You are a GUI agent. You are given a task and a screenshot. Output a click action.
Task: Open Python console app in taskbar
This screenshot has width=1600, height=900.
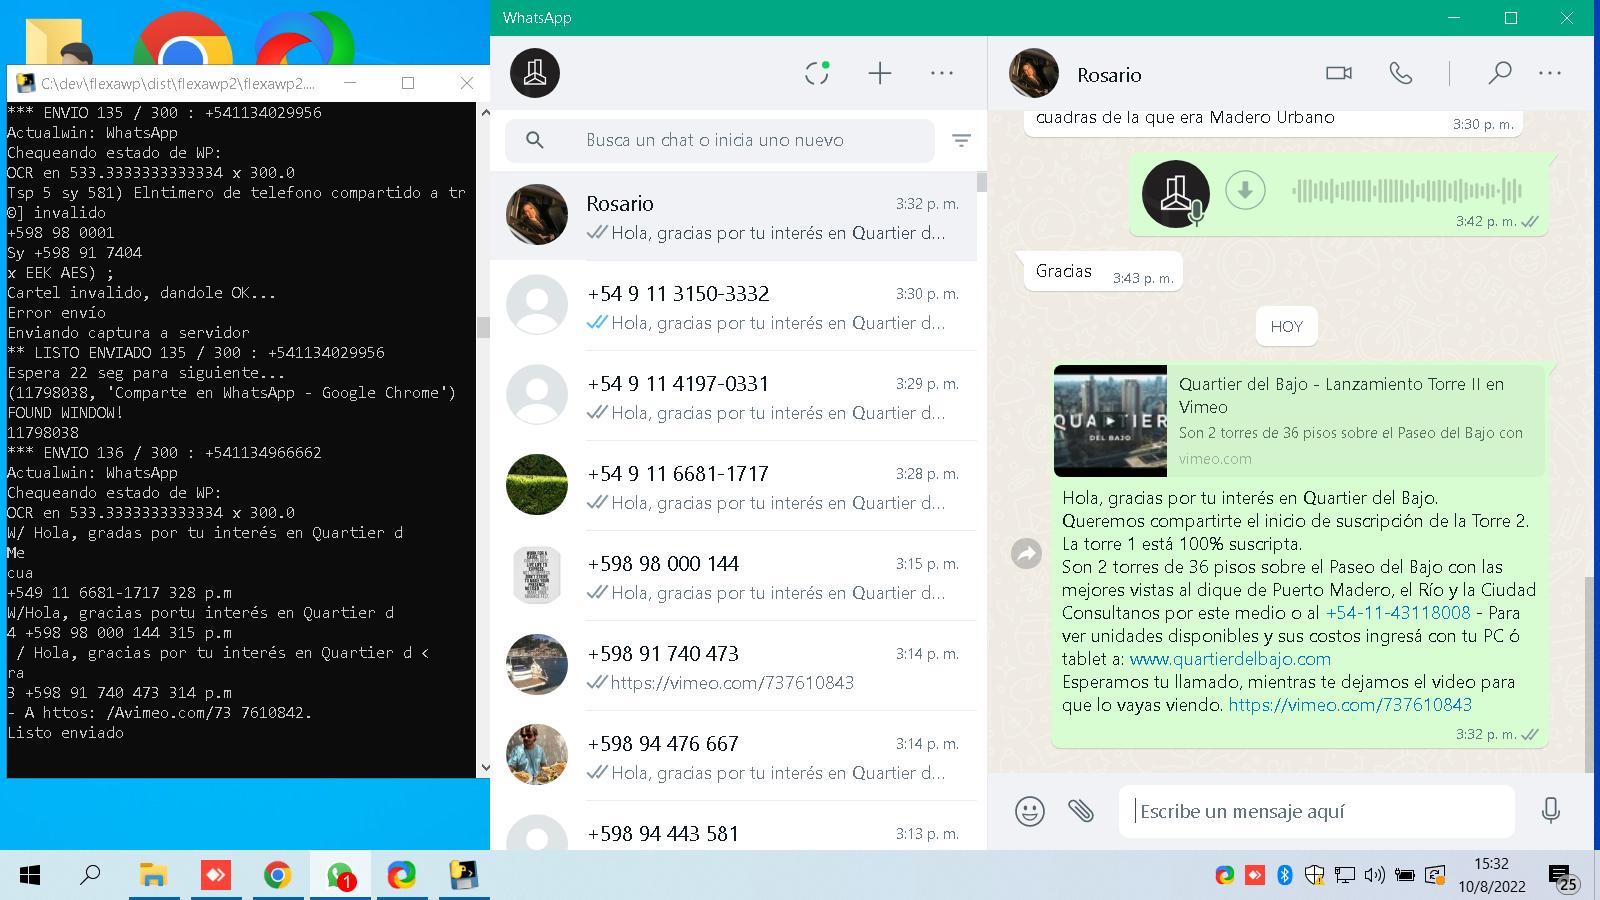[x=464, y=876]
